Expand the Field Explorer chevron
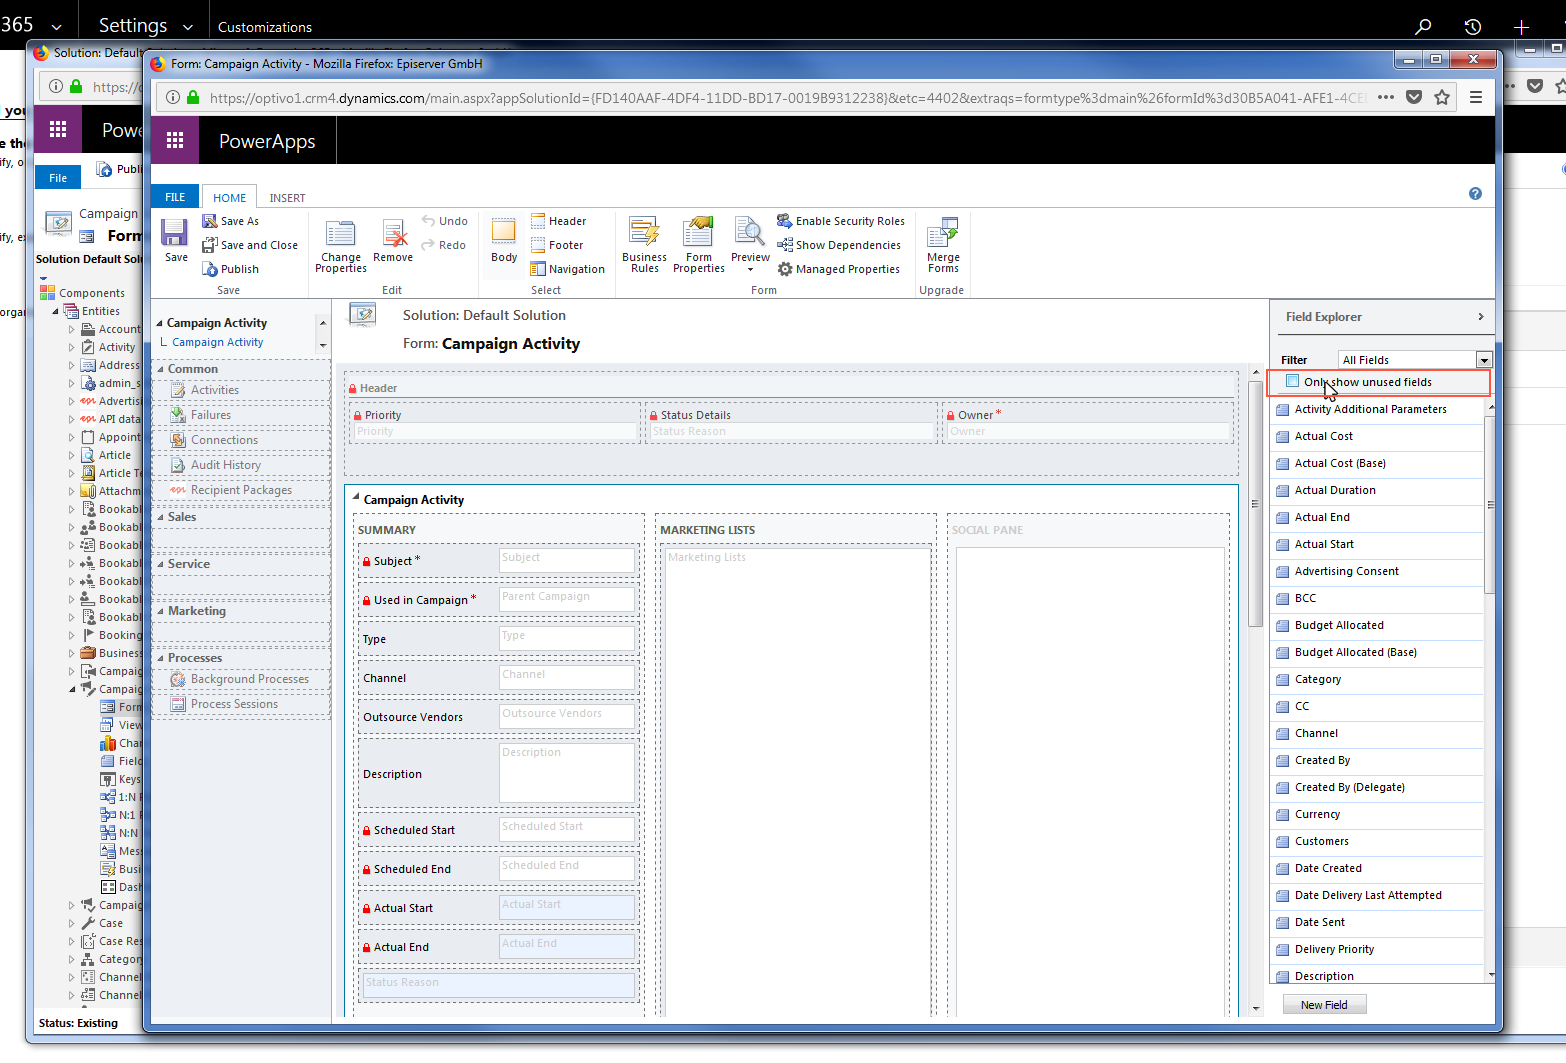Screen dimensions: 1566x1063 [x=1481, y=317]
